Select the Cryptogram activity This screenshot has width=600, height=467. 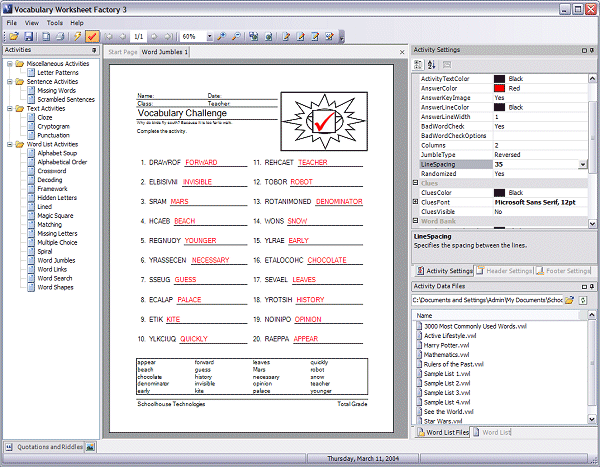[53, 126]
